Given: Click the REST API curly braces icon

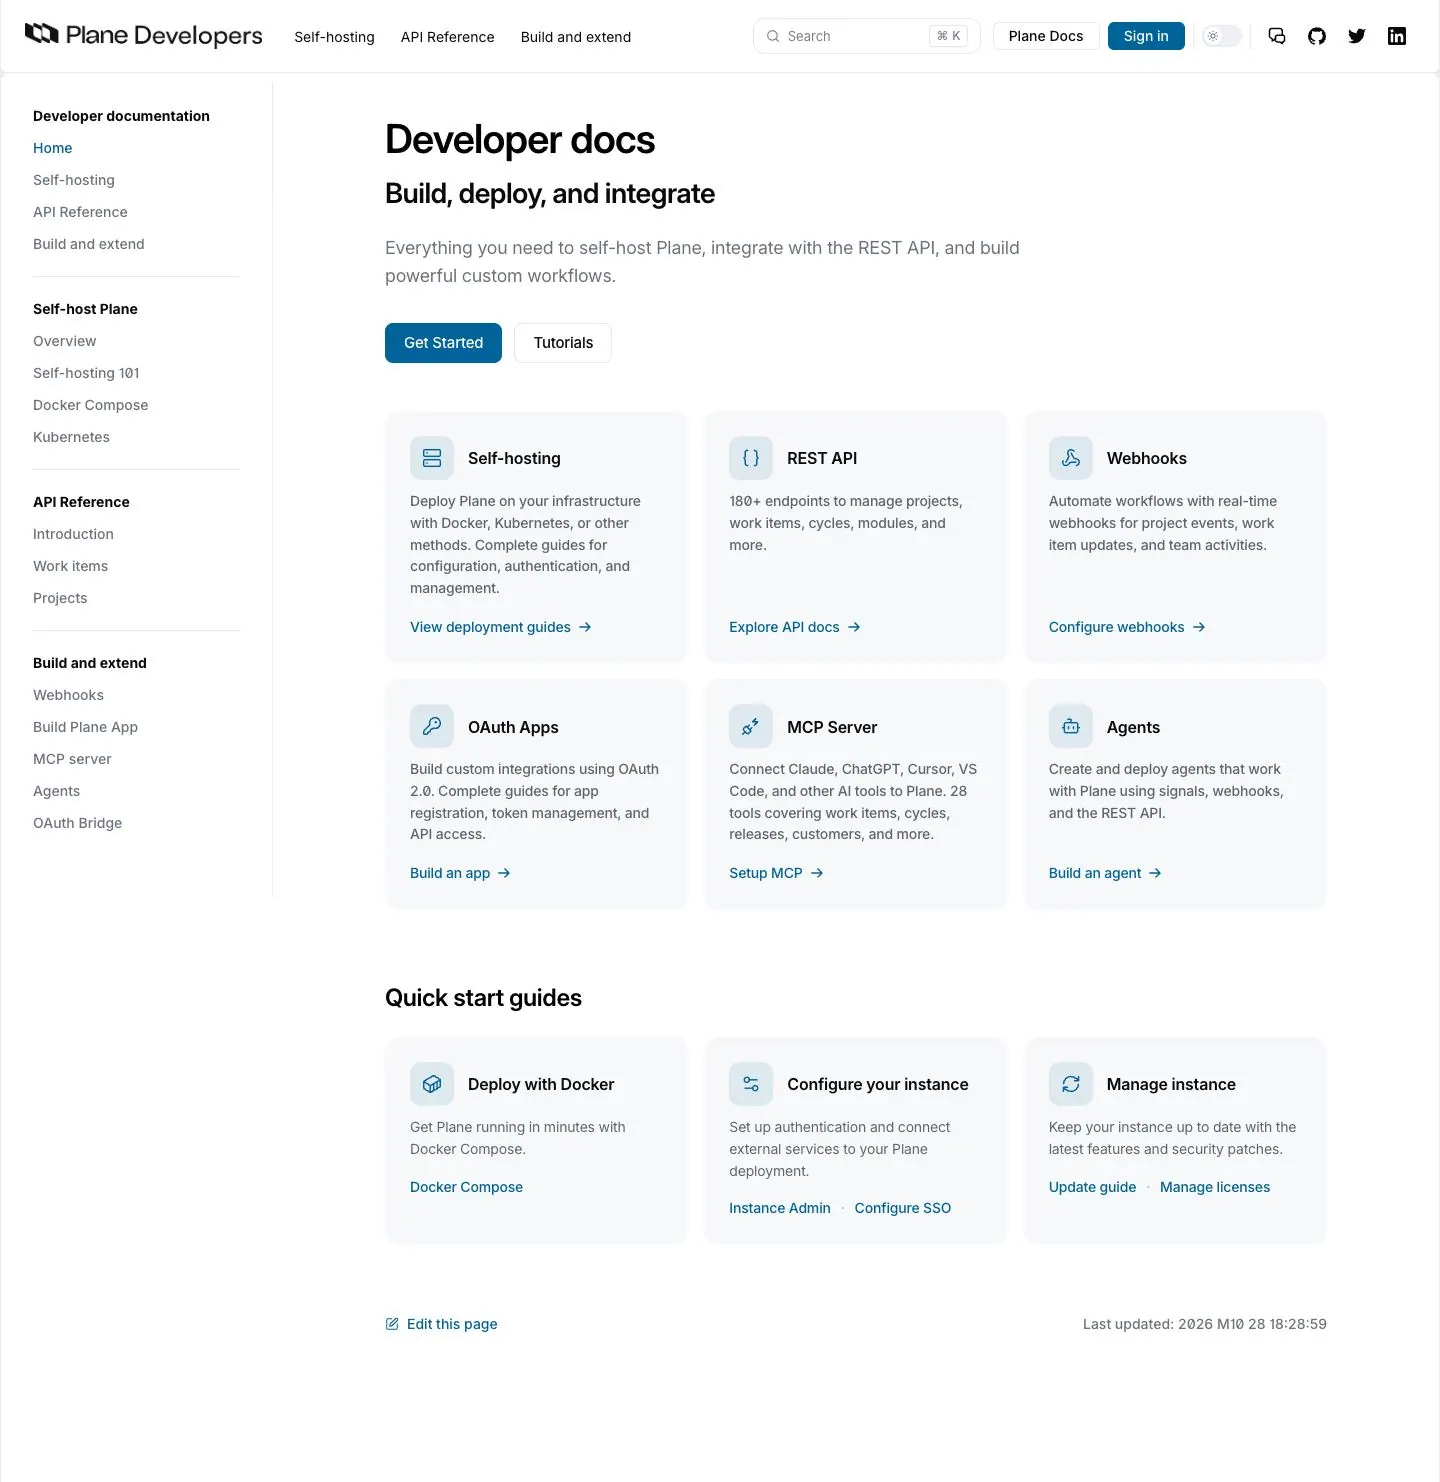Looking at the screenshot, I should (751, 458).
